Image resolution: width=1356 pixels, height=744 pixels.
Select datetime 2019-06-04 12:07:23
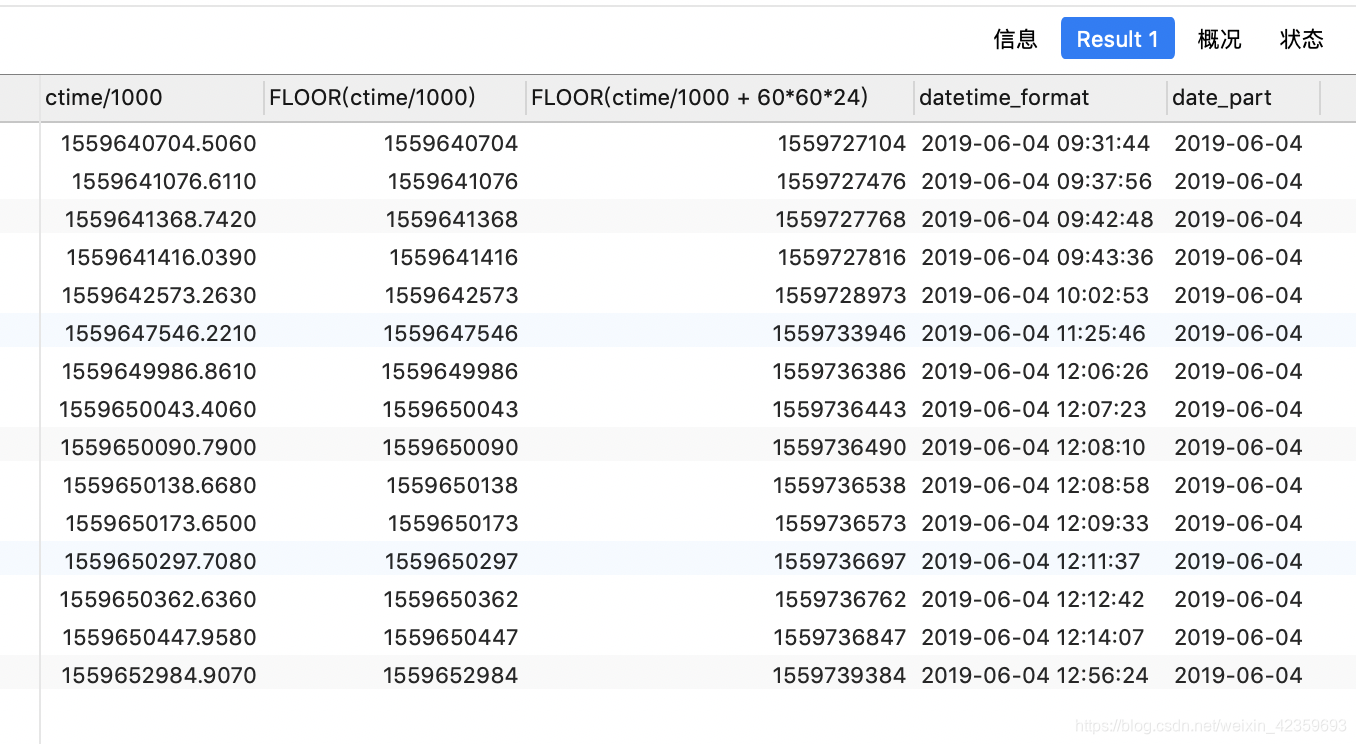point(1033,409)
